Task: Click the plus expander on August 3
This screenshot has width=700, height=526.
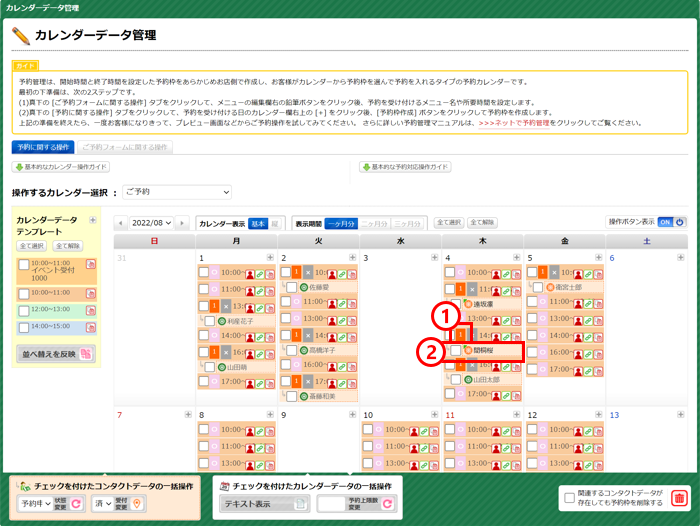Action: pyautogui.click(x=434, y=257)
